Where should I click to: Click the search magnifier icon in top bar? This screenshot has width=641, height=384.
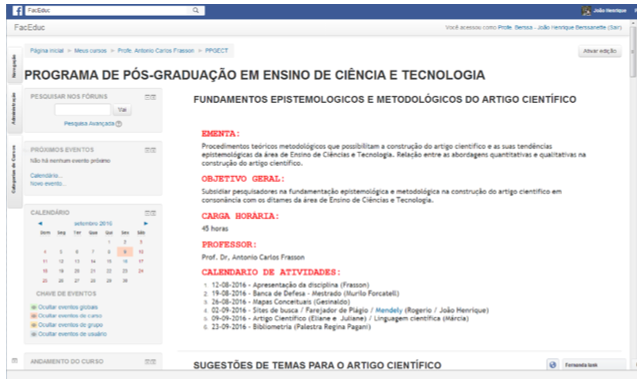click(x=196, y=10)
